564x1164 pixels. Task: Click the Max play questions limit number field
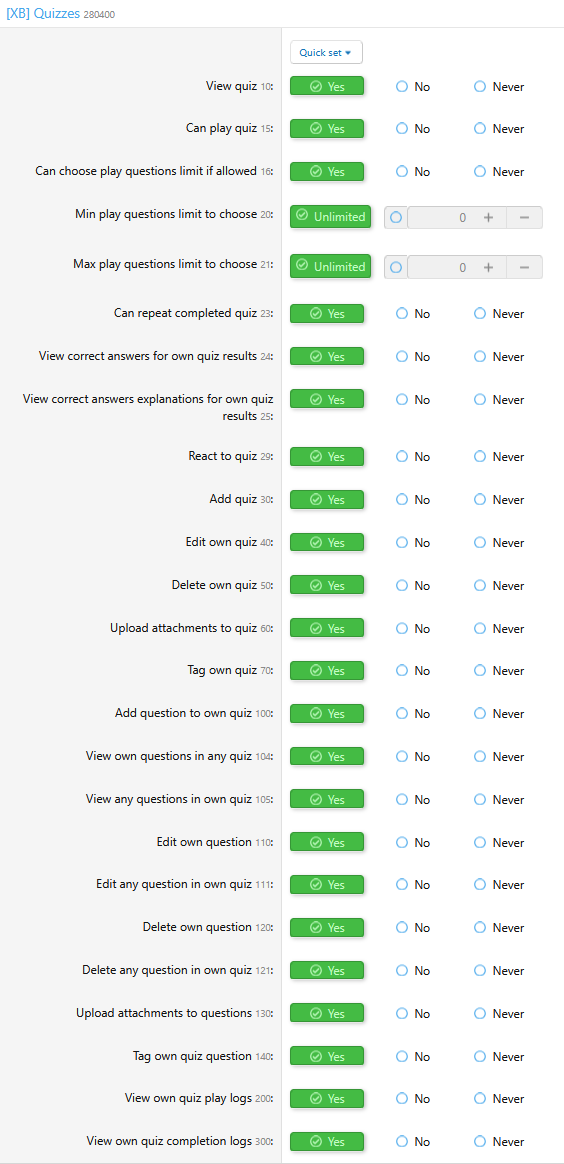coord(440,267)
